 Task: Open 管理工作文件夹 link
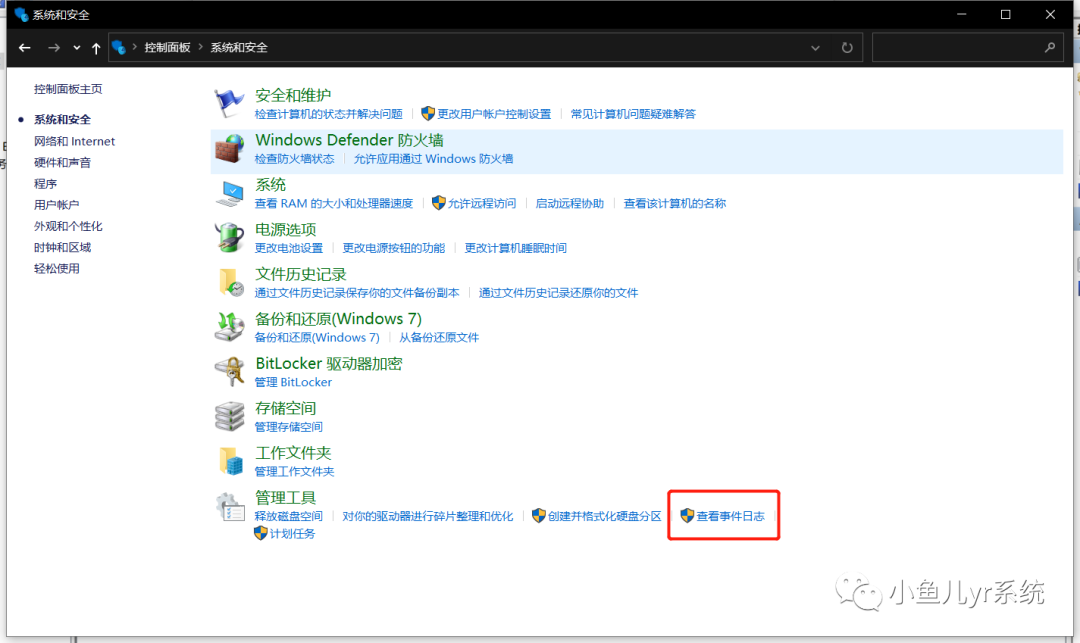pyautogui.click(x=294, y=472)
